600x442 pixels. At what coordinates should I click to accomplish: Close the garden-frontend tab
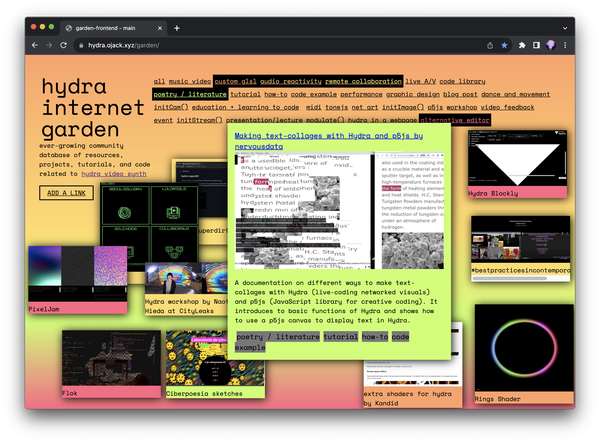(161, 26)
